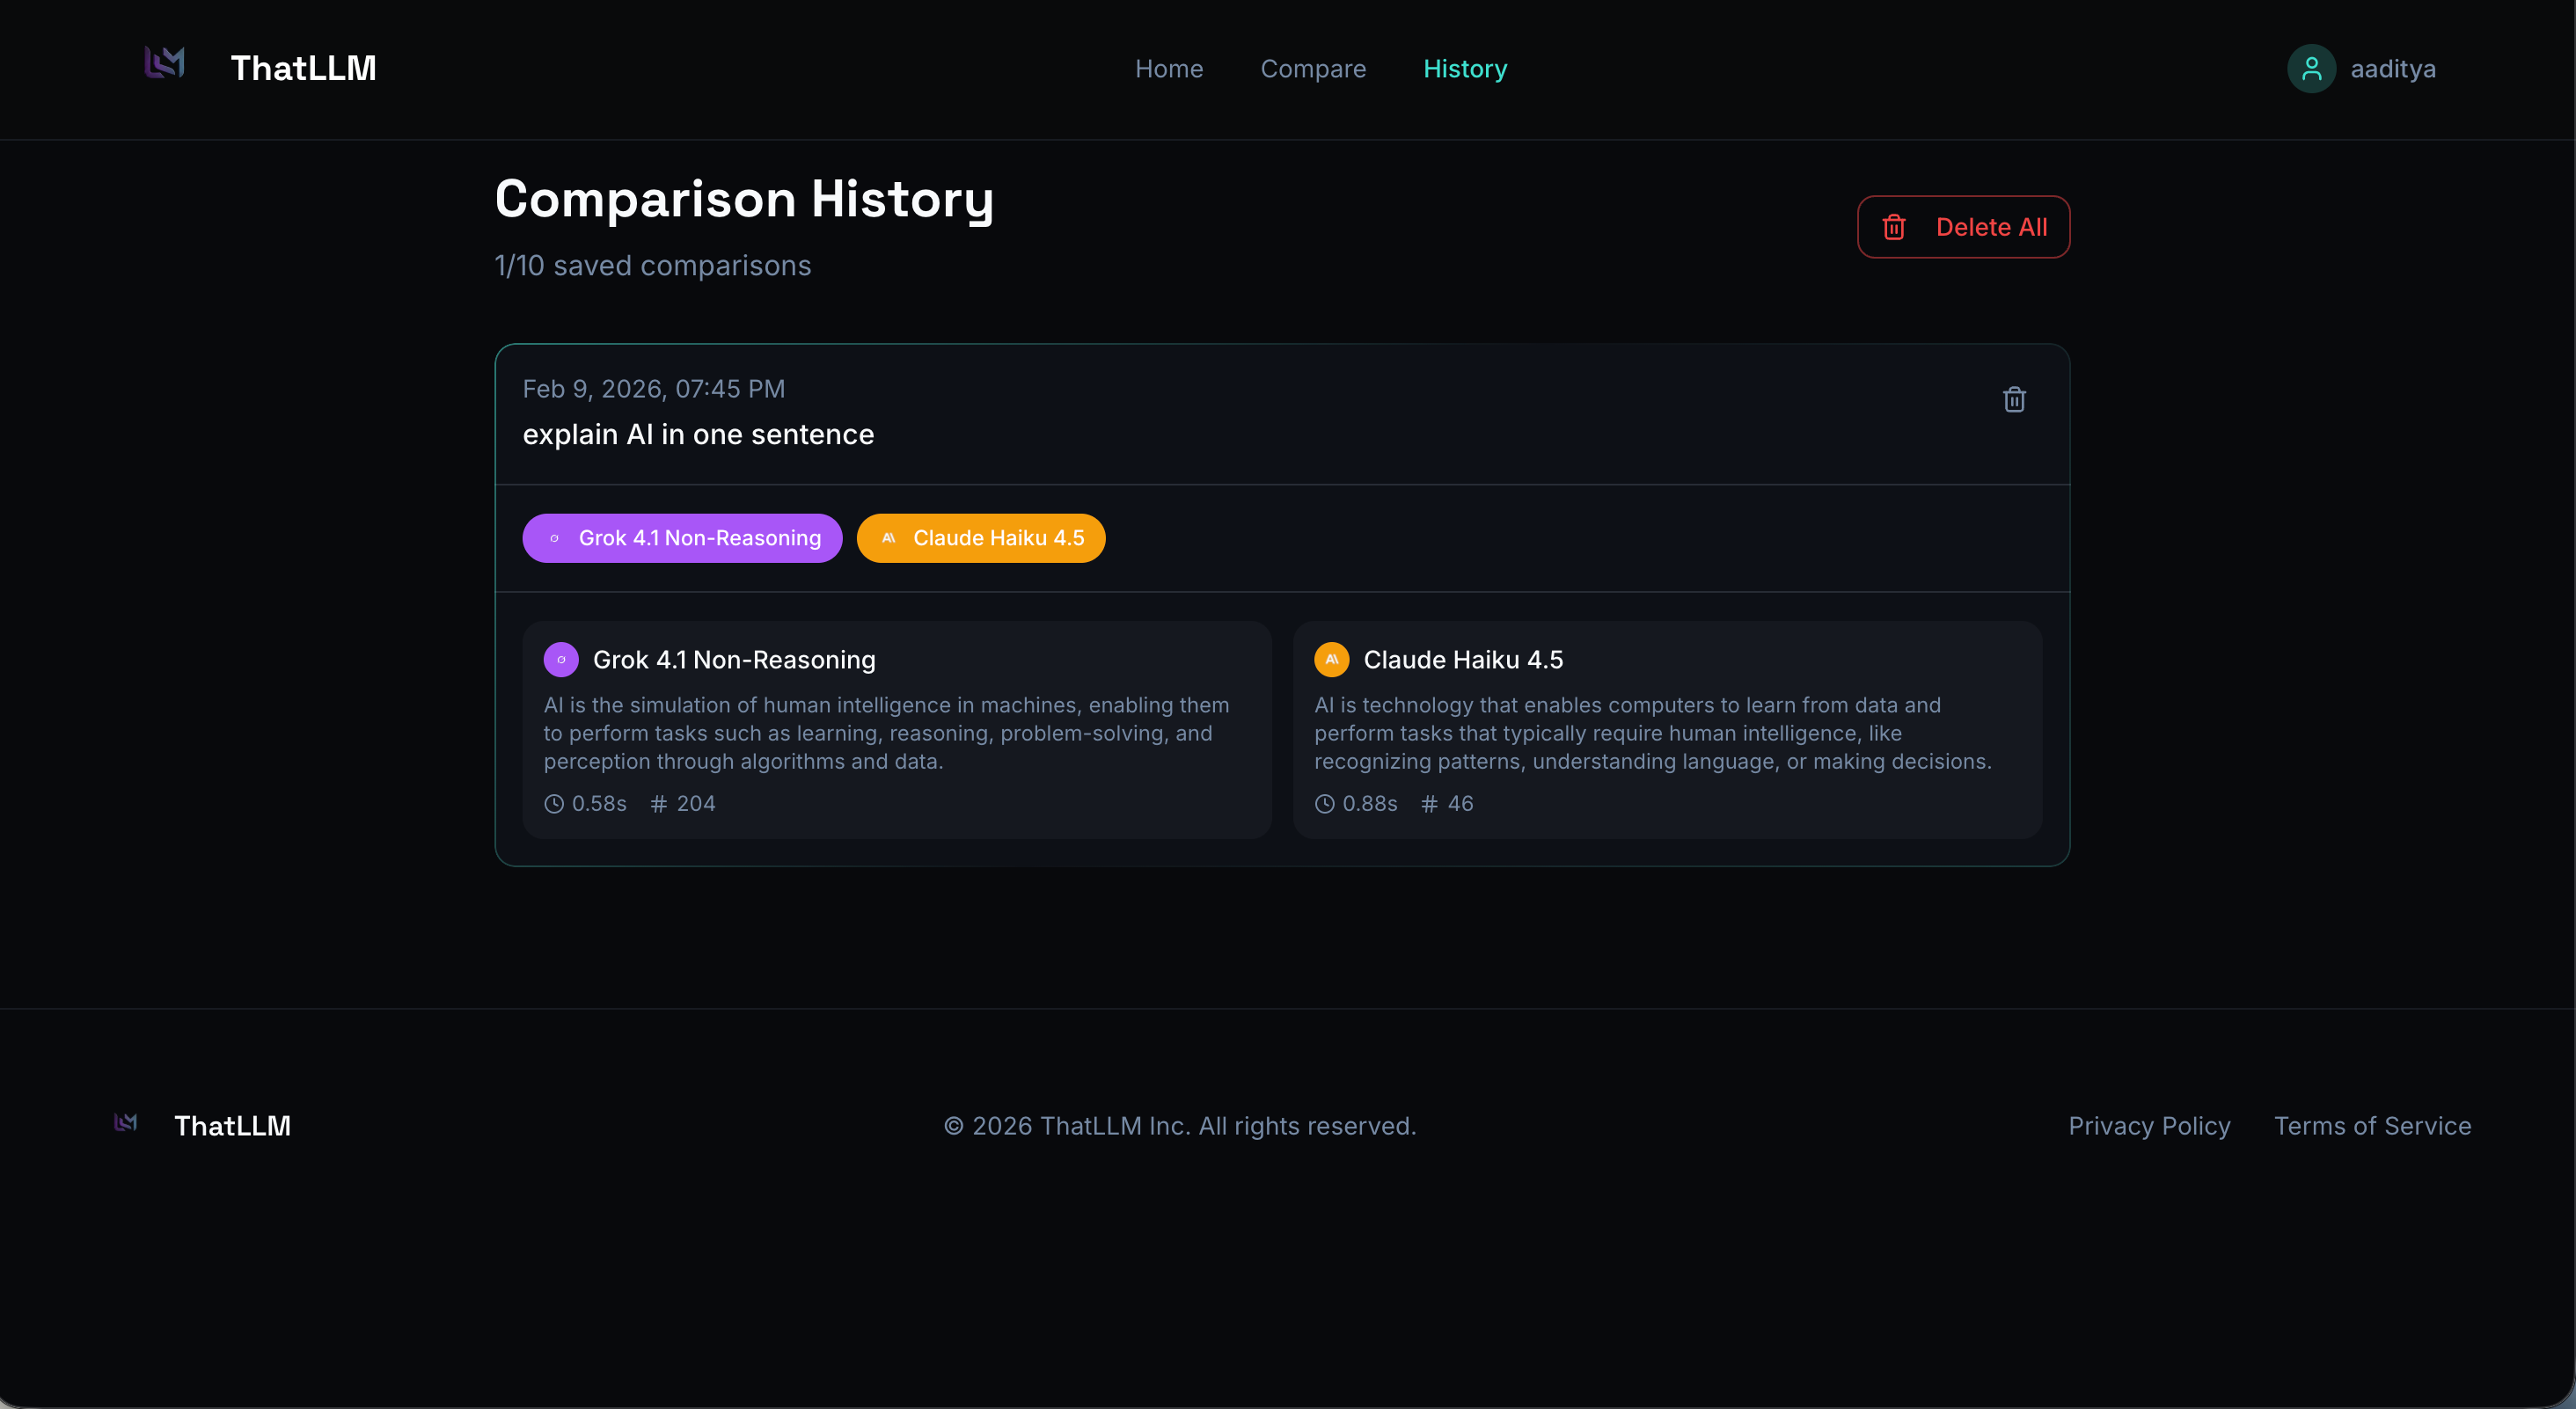Open the Compare nav item

1312,69
